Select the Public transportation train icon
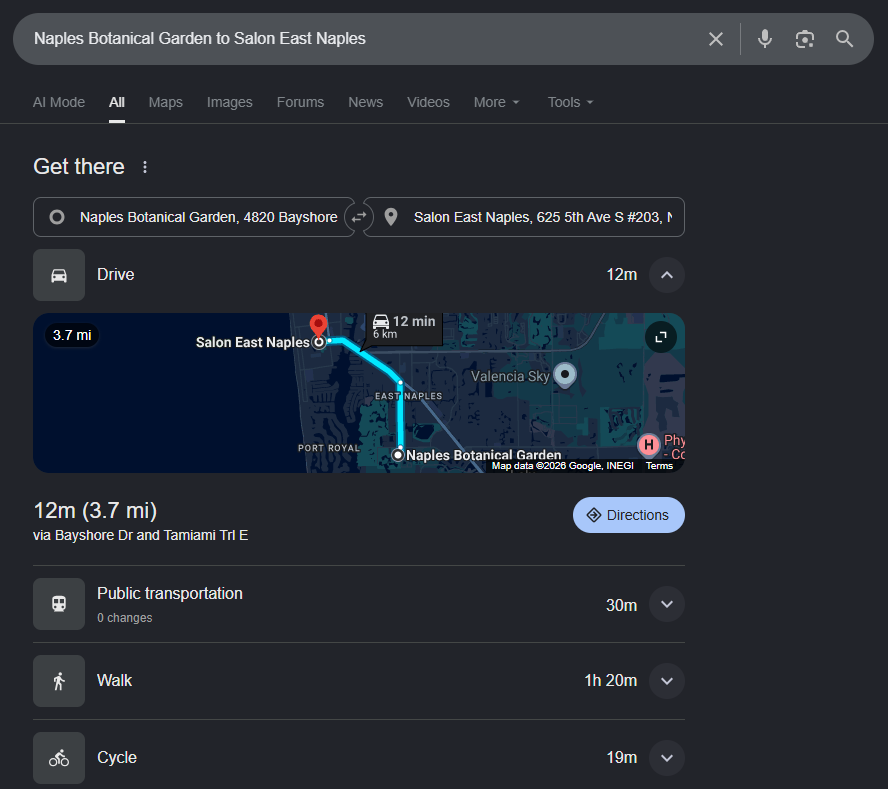888x789 pixels. (x=59, y=604)
